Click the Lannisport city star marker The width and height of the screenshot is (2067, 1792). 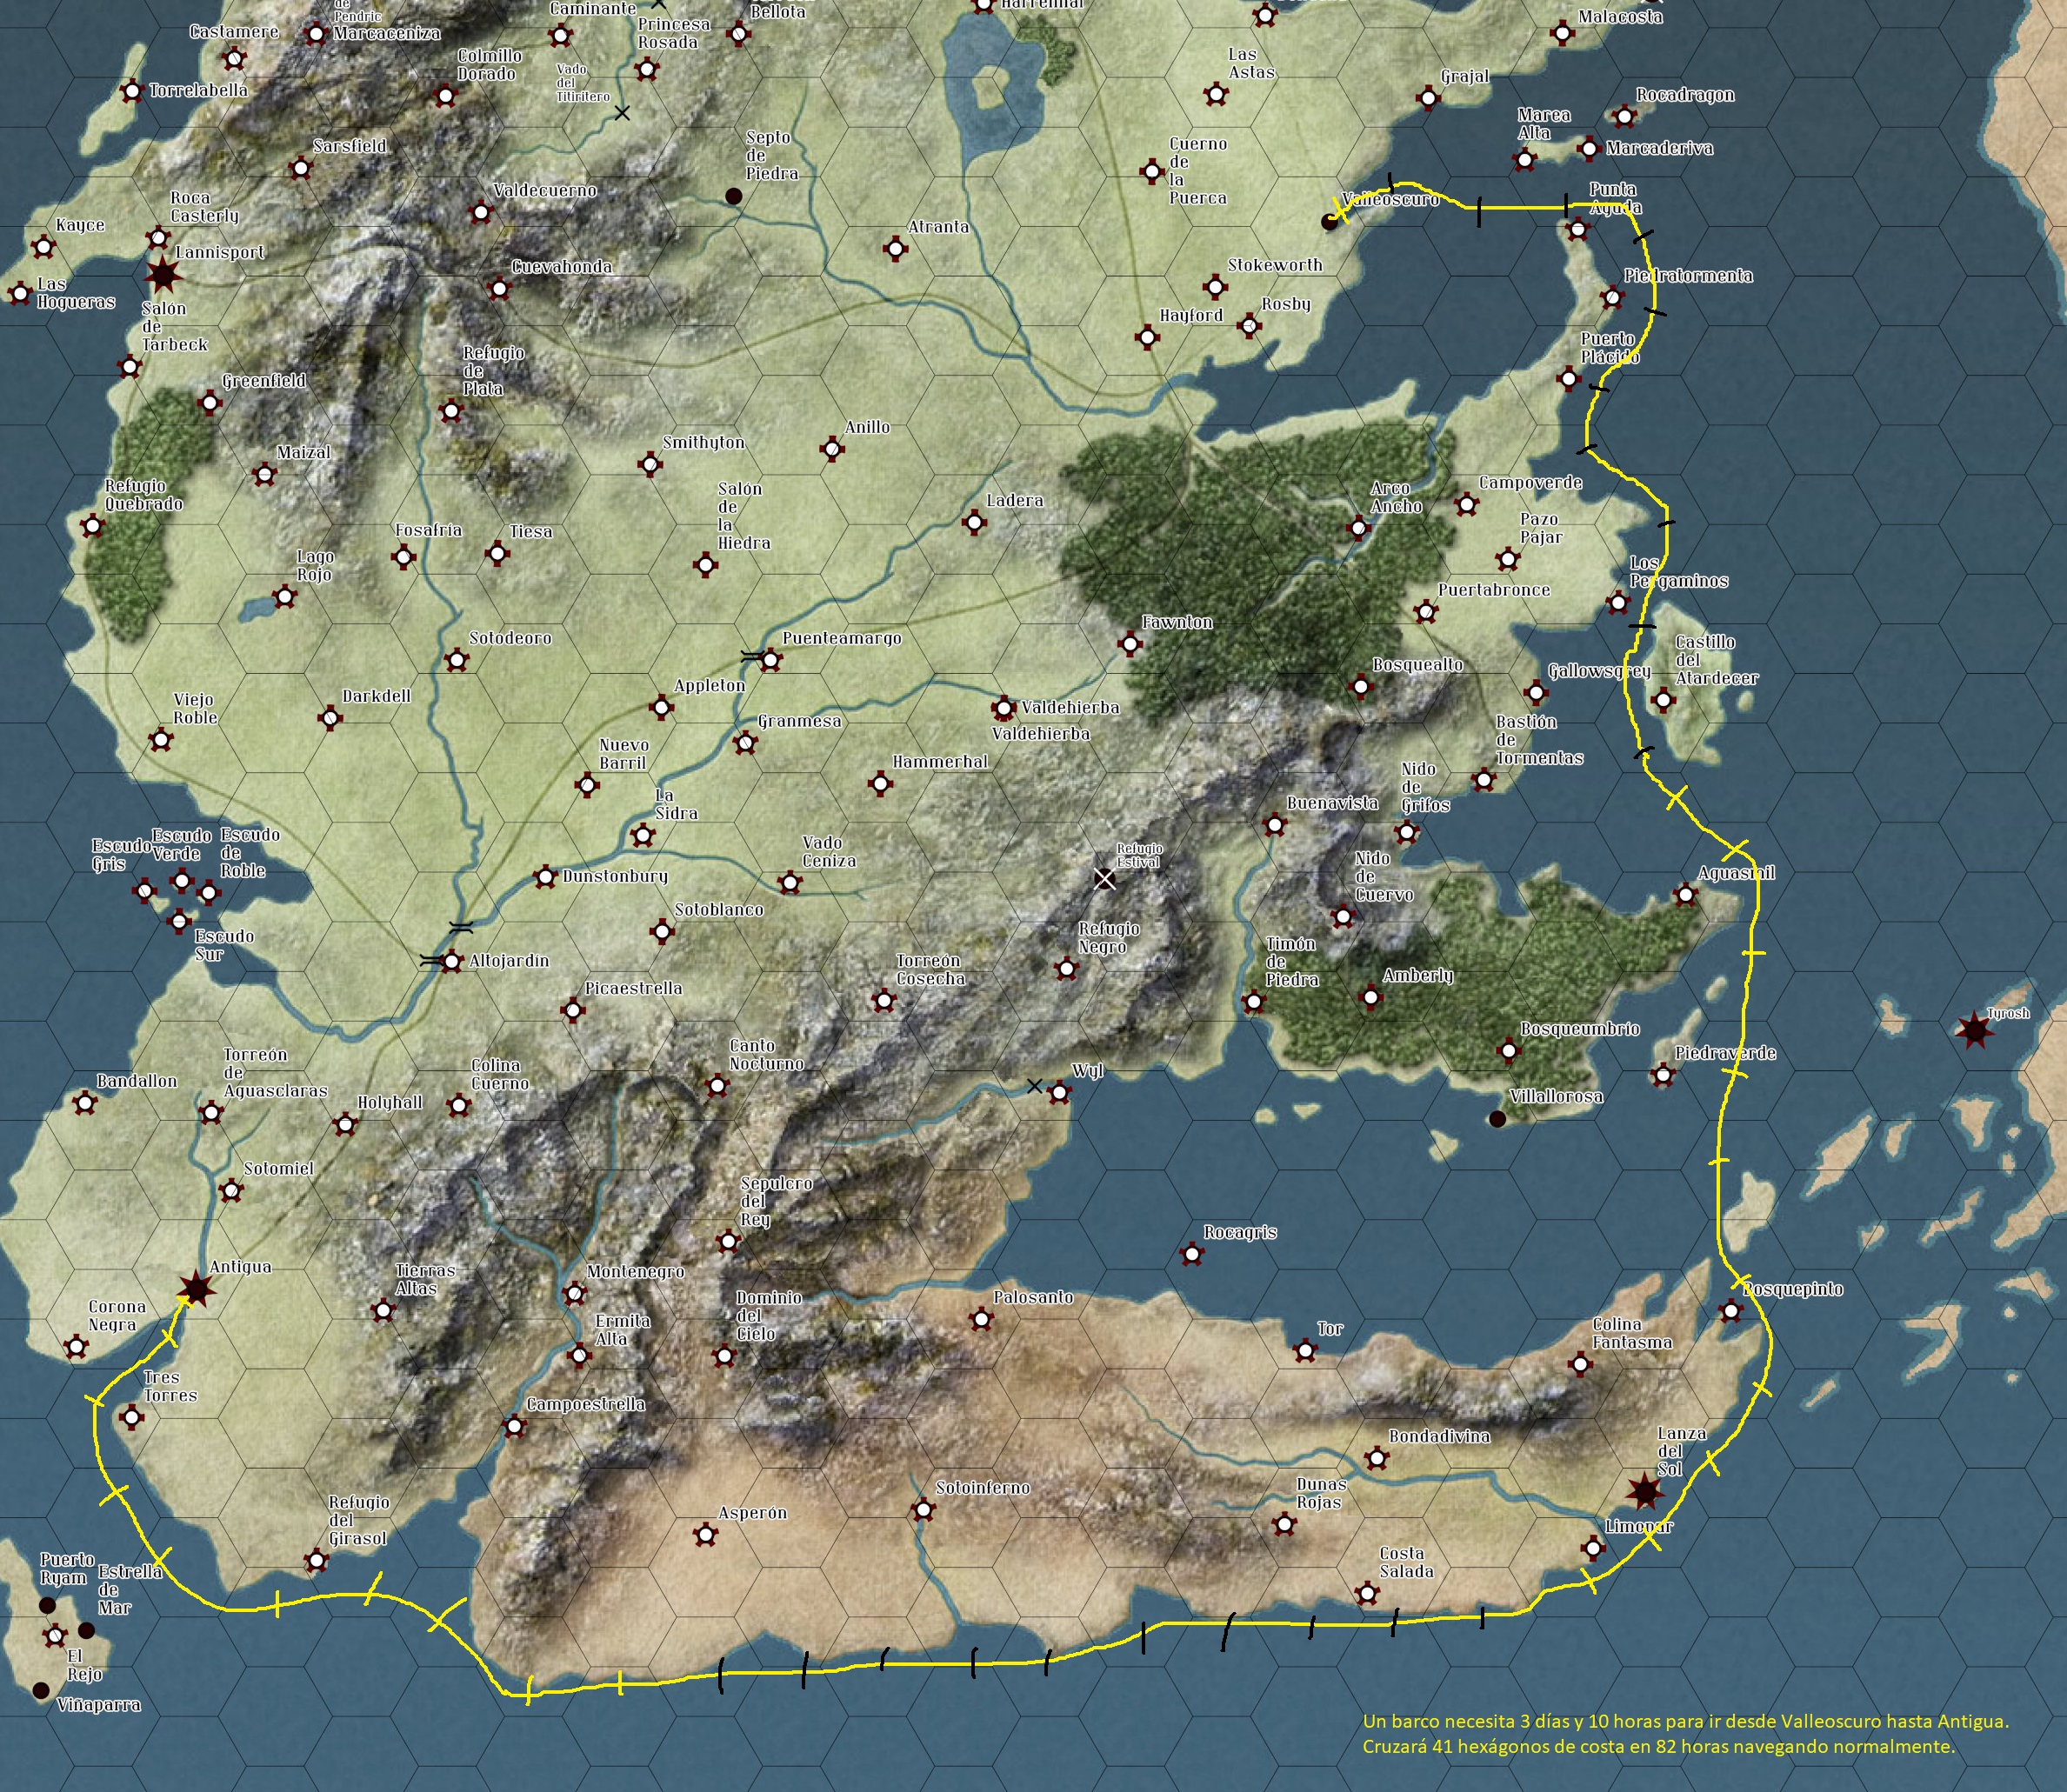(162, 273)
